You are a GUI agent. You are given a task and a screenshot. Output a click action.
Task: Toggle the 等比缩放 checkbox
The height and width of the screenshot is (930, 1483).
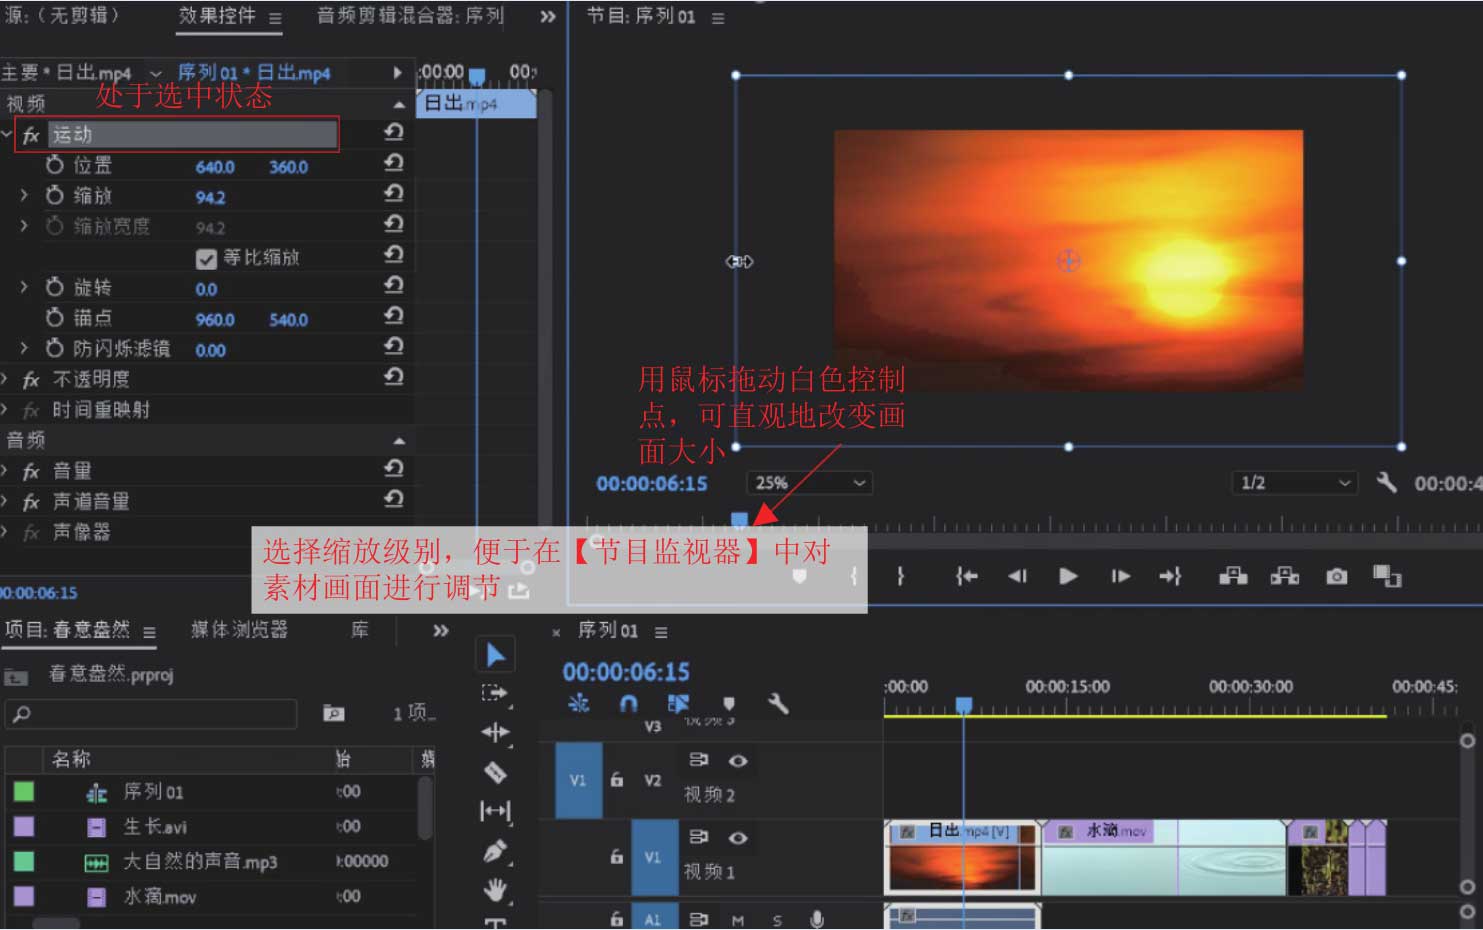(206, 259)
